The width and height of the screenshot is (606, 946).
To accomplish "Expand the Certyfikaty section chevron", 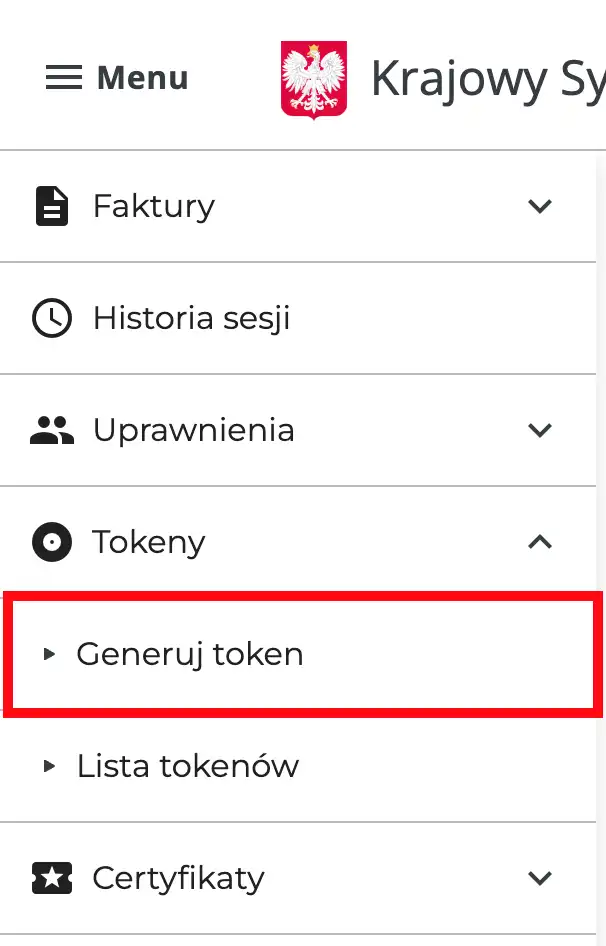I will [x=540, y=878].
